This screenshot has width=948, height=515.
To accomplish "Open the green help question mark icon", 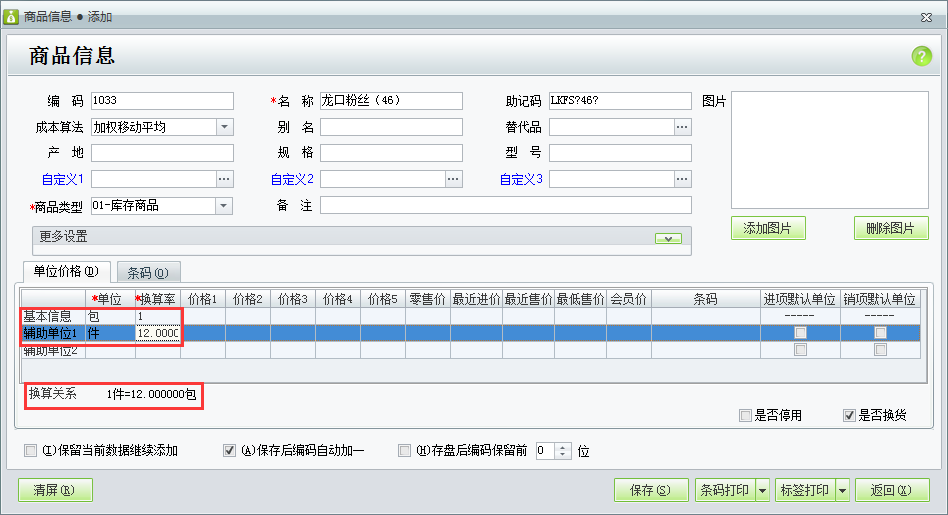I will tap(921, 56).
